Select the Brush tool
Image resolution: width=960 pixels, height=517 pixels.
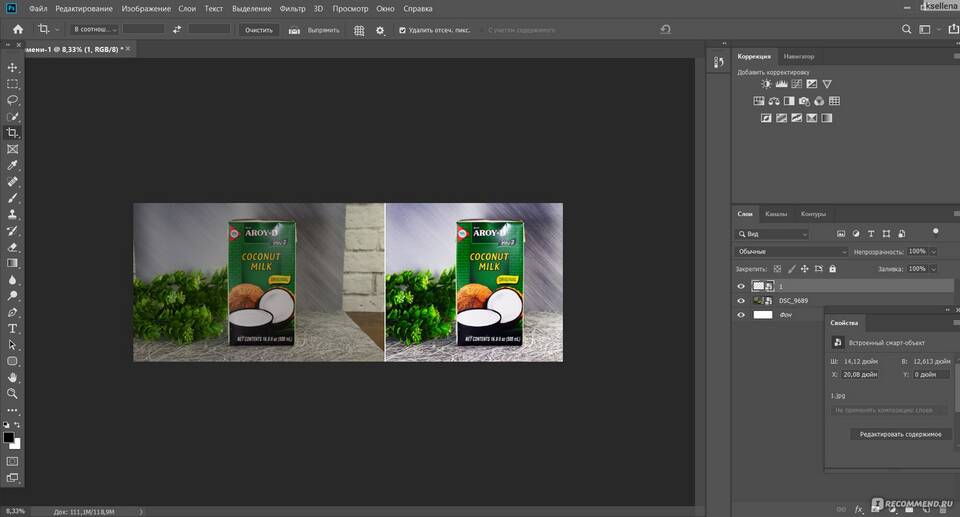[x=12, y=198]
